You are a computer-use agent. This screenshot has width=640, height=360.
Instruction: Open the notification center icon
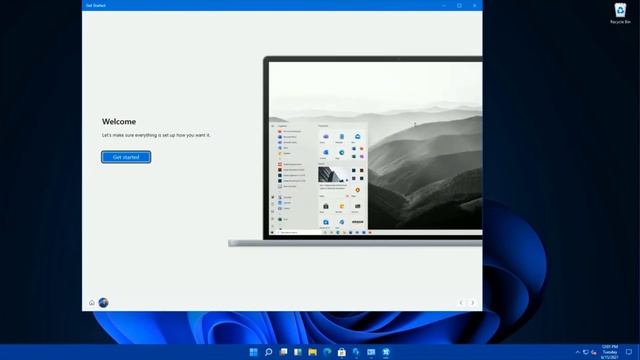pyautogui.click(x=629, y=352)
